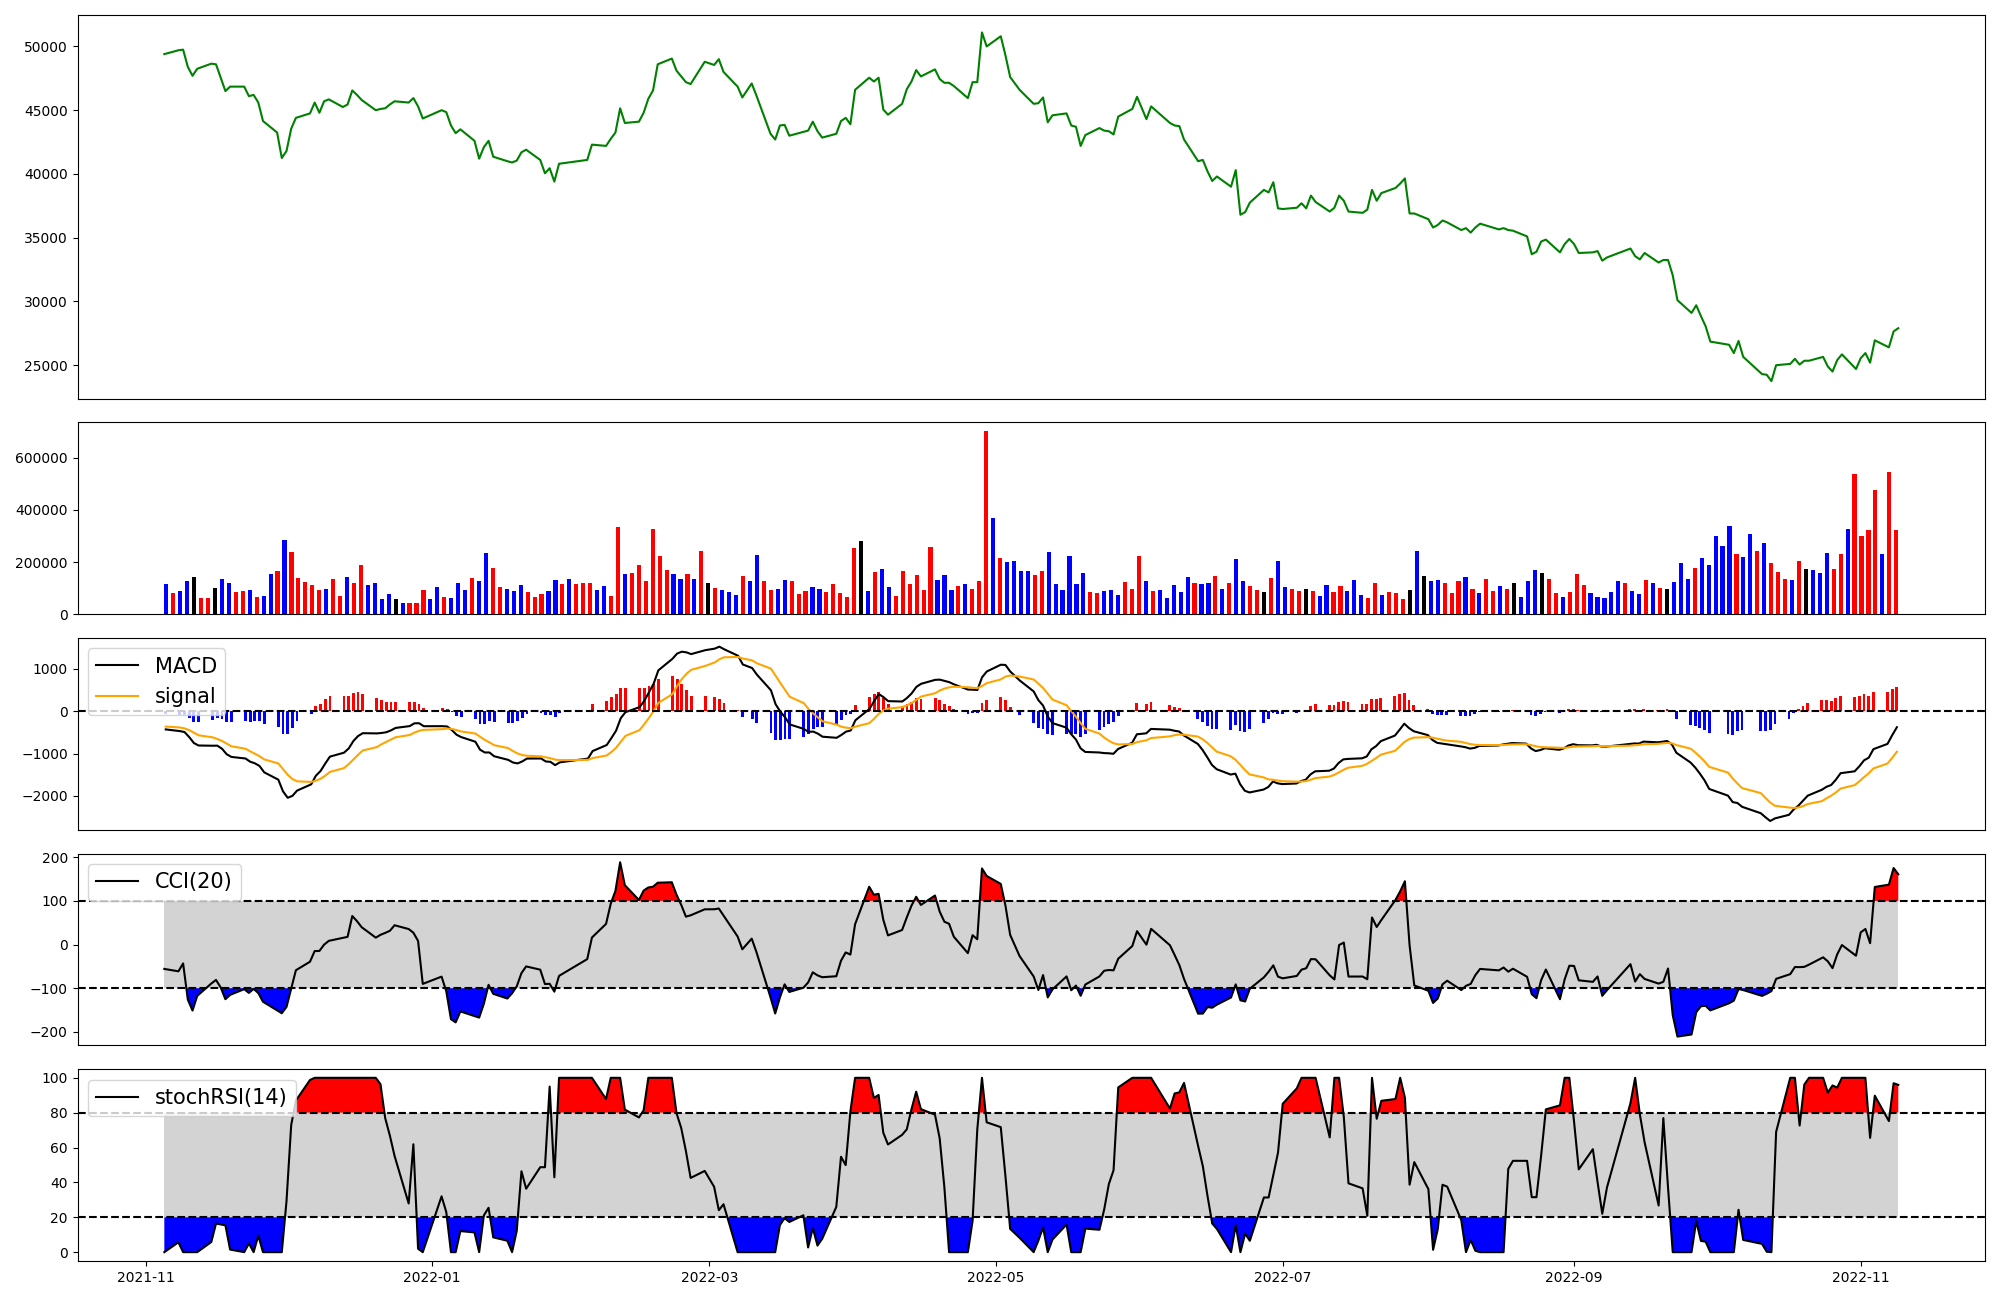This screenshot has height=1300, width=2000.
Task: Click the 2022-07 date tick label
Action: (1282, 1277)
